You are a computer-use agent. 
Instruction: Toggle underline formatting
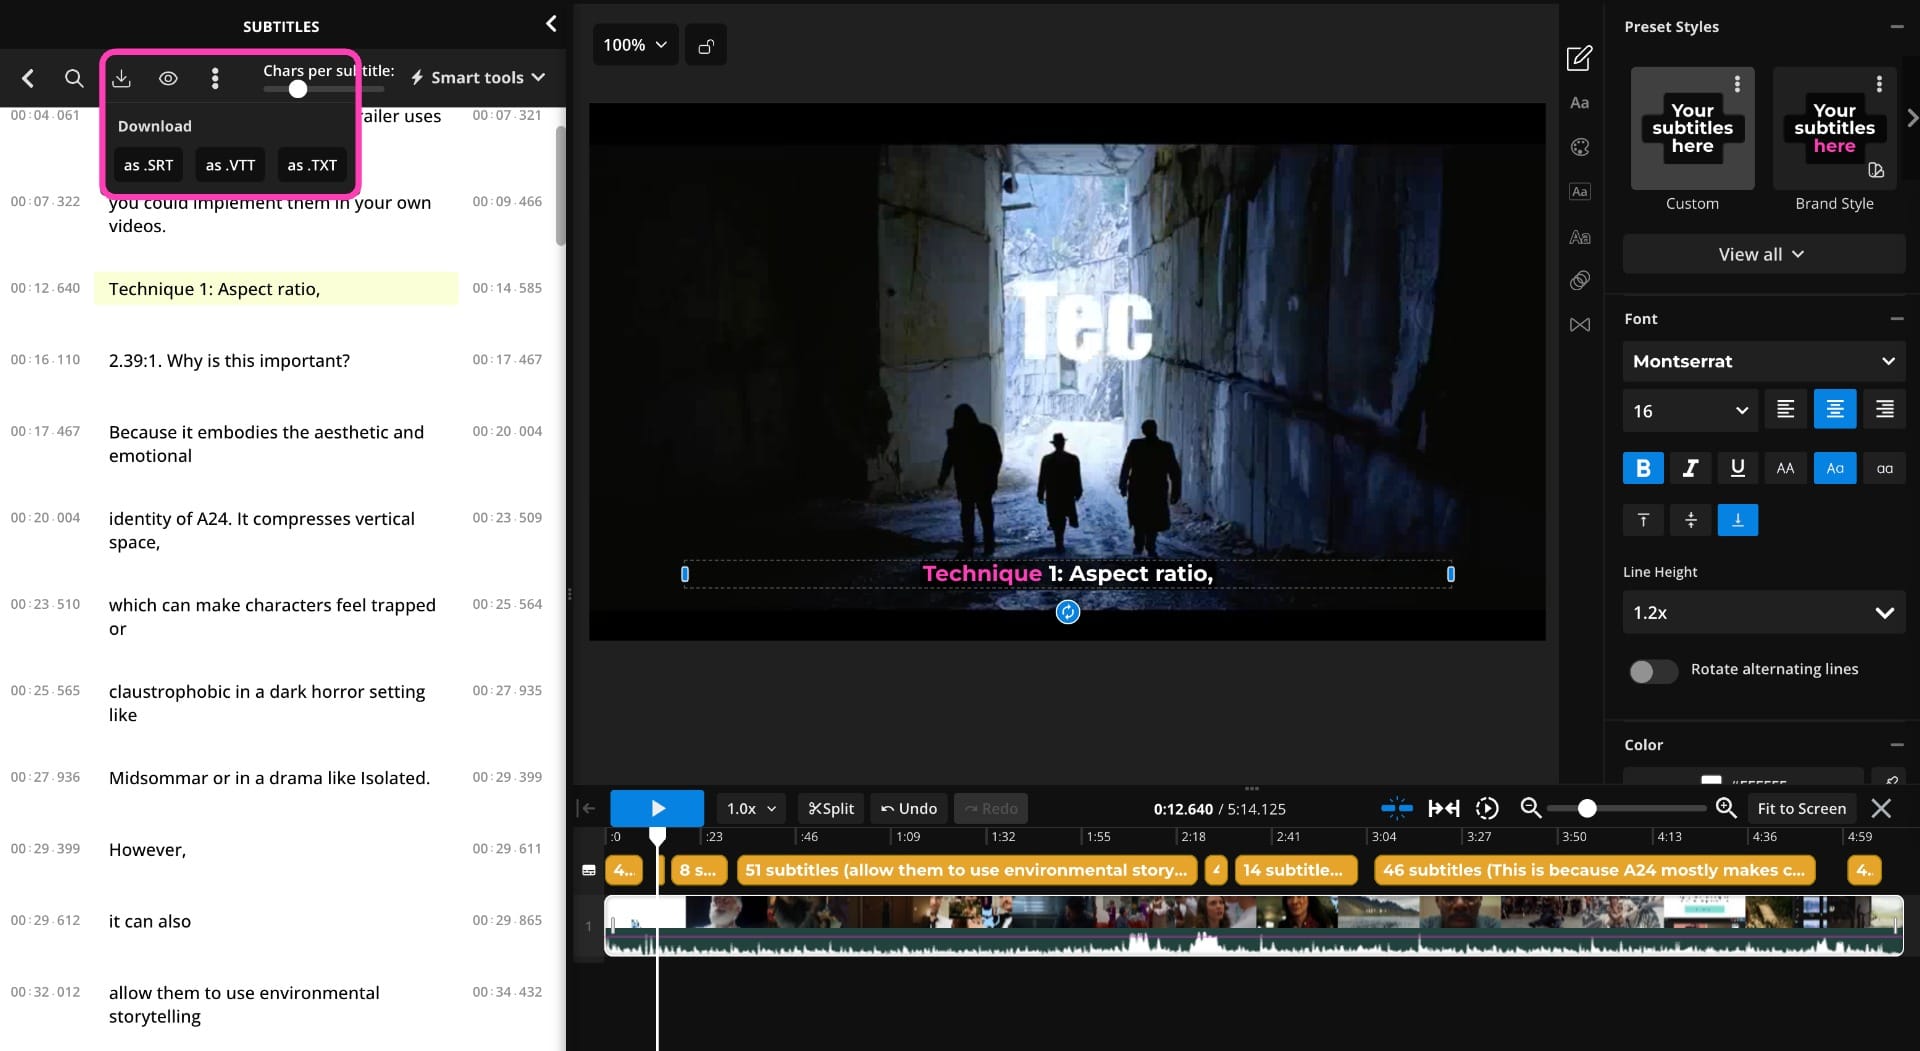coord(1738,468)
